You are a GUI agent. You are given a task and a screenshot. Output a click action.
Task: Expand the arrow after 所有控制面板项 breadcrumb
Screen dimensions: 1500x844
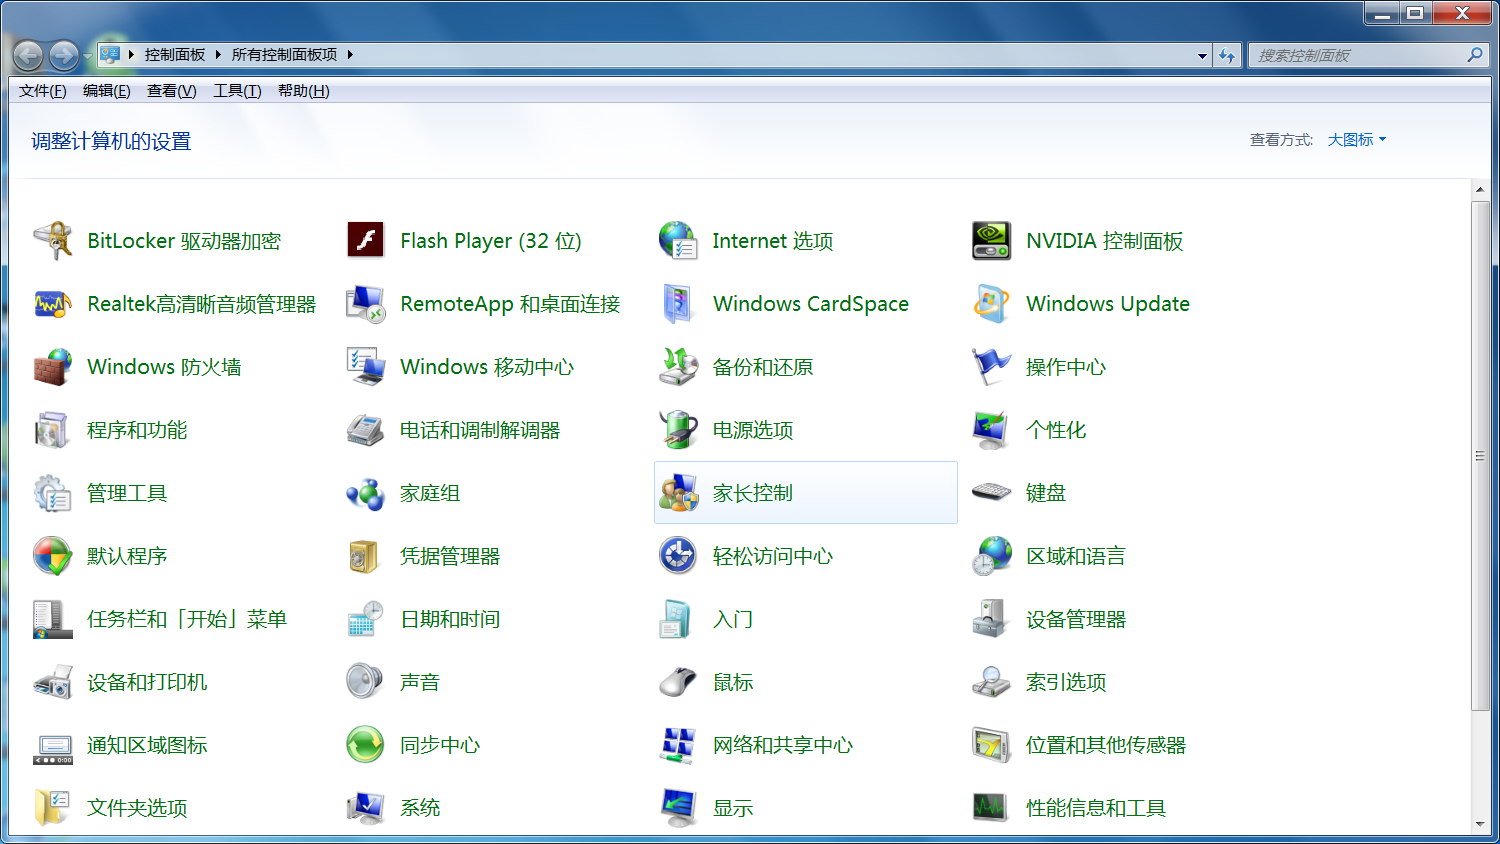[350, 55]
